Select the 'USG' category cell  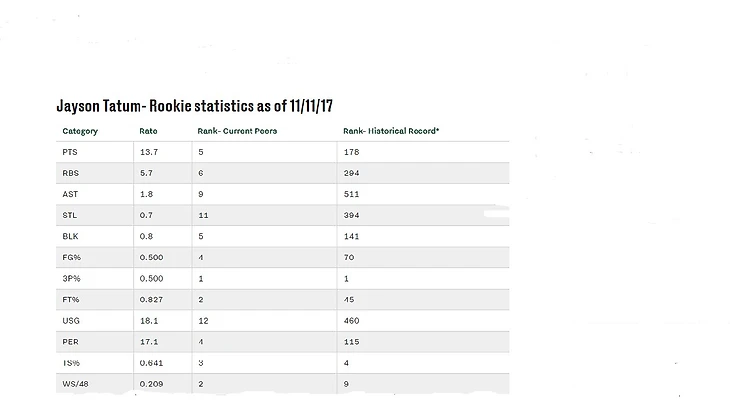(x=71, y=320)
